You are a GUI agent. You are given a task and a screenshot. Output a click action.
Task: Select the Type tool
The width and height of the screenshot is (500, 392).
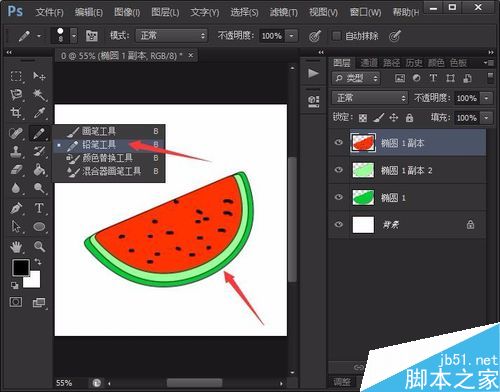(x=39, y=208)
